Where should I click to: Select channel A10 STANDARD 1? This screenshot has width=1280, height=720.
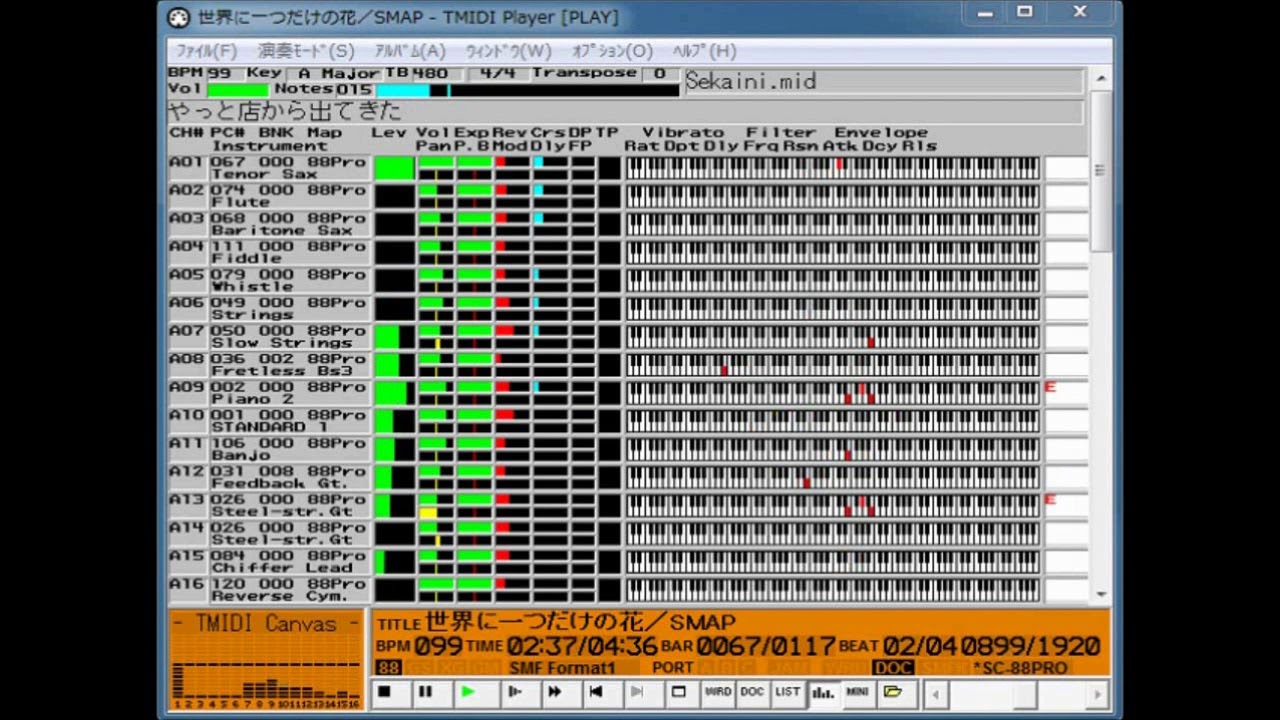tap(268, 421)
